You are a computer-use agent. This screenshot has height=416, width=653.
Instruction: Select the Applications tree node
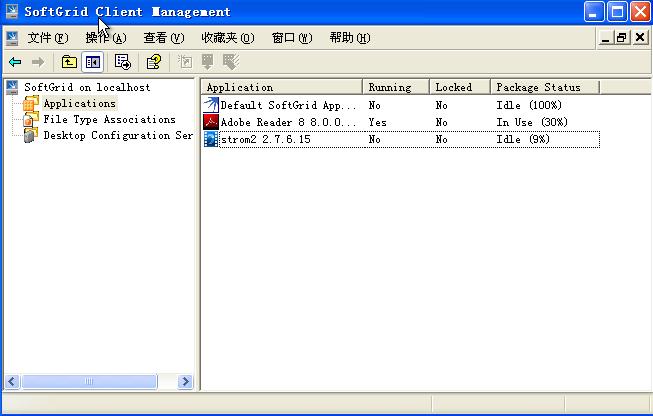coord(80,103)
